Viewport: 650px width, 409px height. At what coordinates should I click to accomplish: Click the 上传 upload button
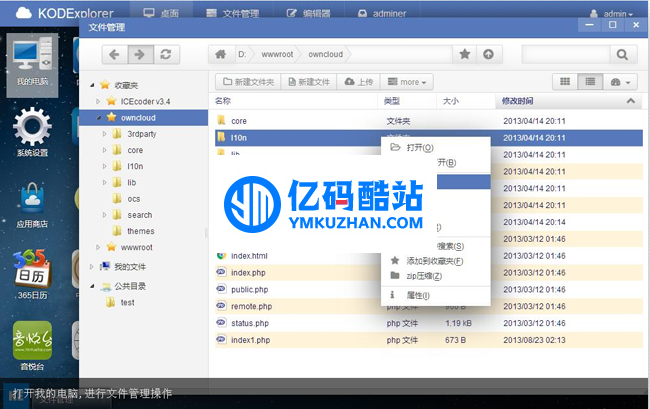pos(359,82)
